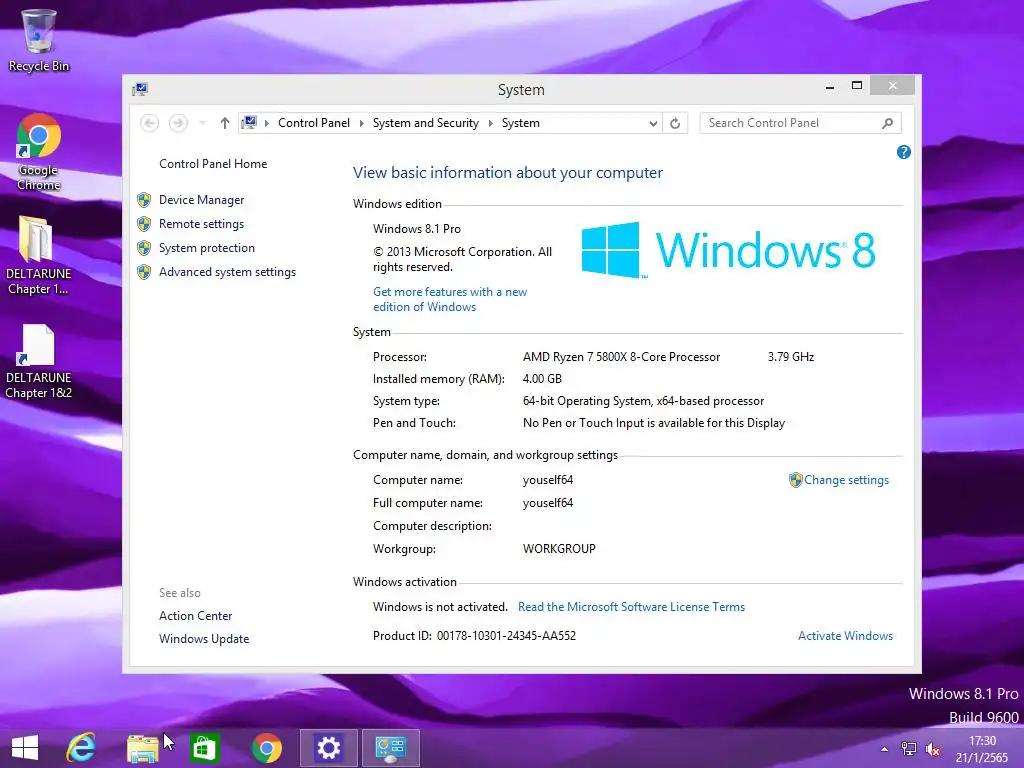Open Remote settings link
This screenshot has height=768, width=1024.
(x=201, y=224)
